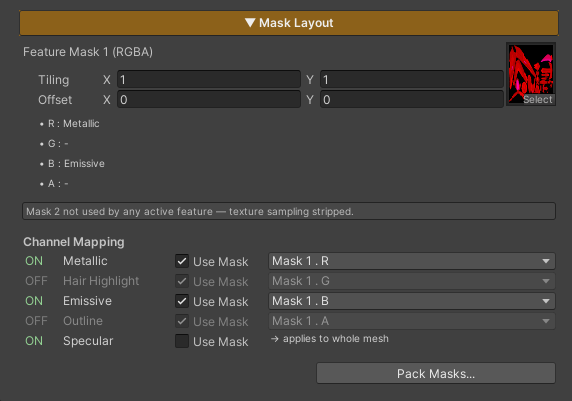Image resolution: width=572 pixels, height=401 pixels.
Task: Click the Mask 2 not used info box
Action: (x=289, y=211)
